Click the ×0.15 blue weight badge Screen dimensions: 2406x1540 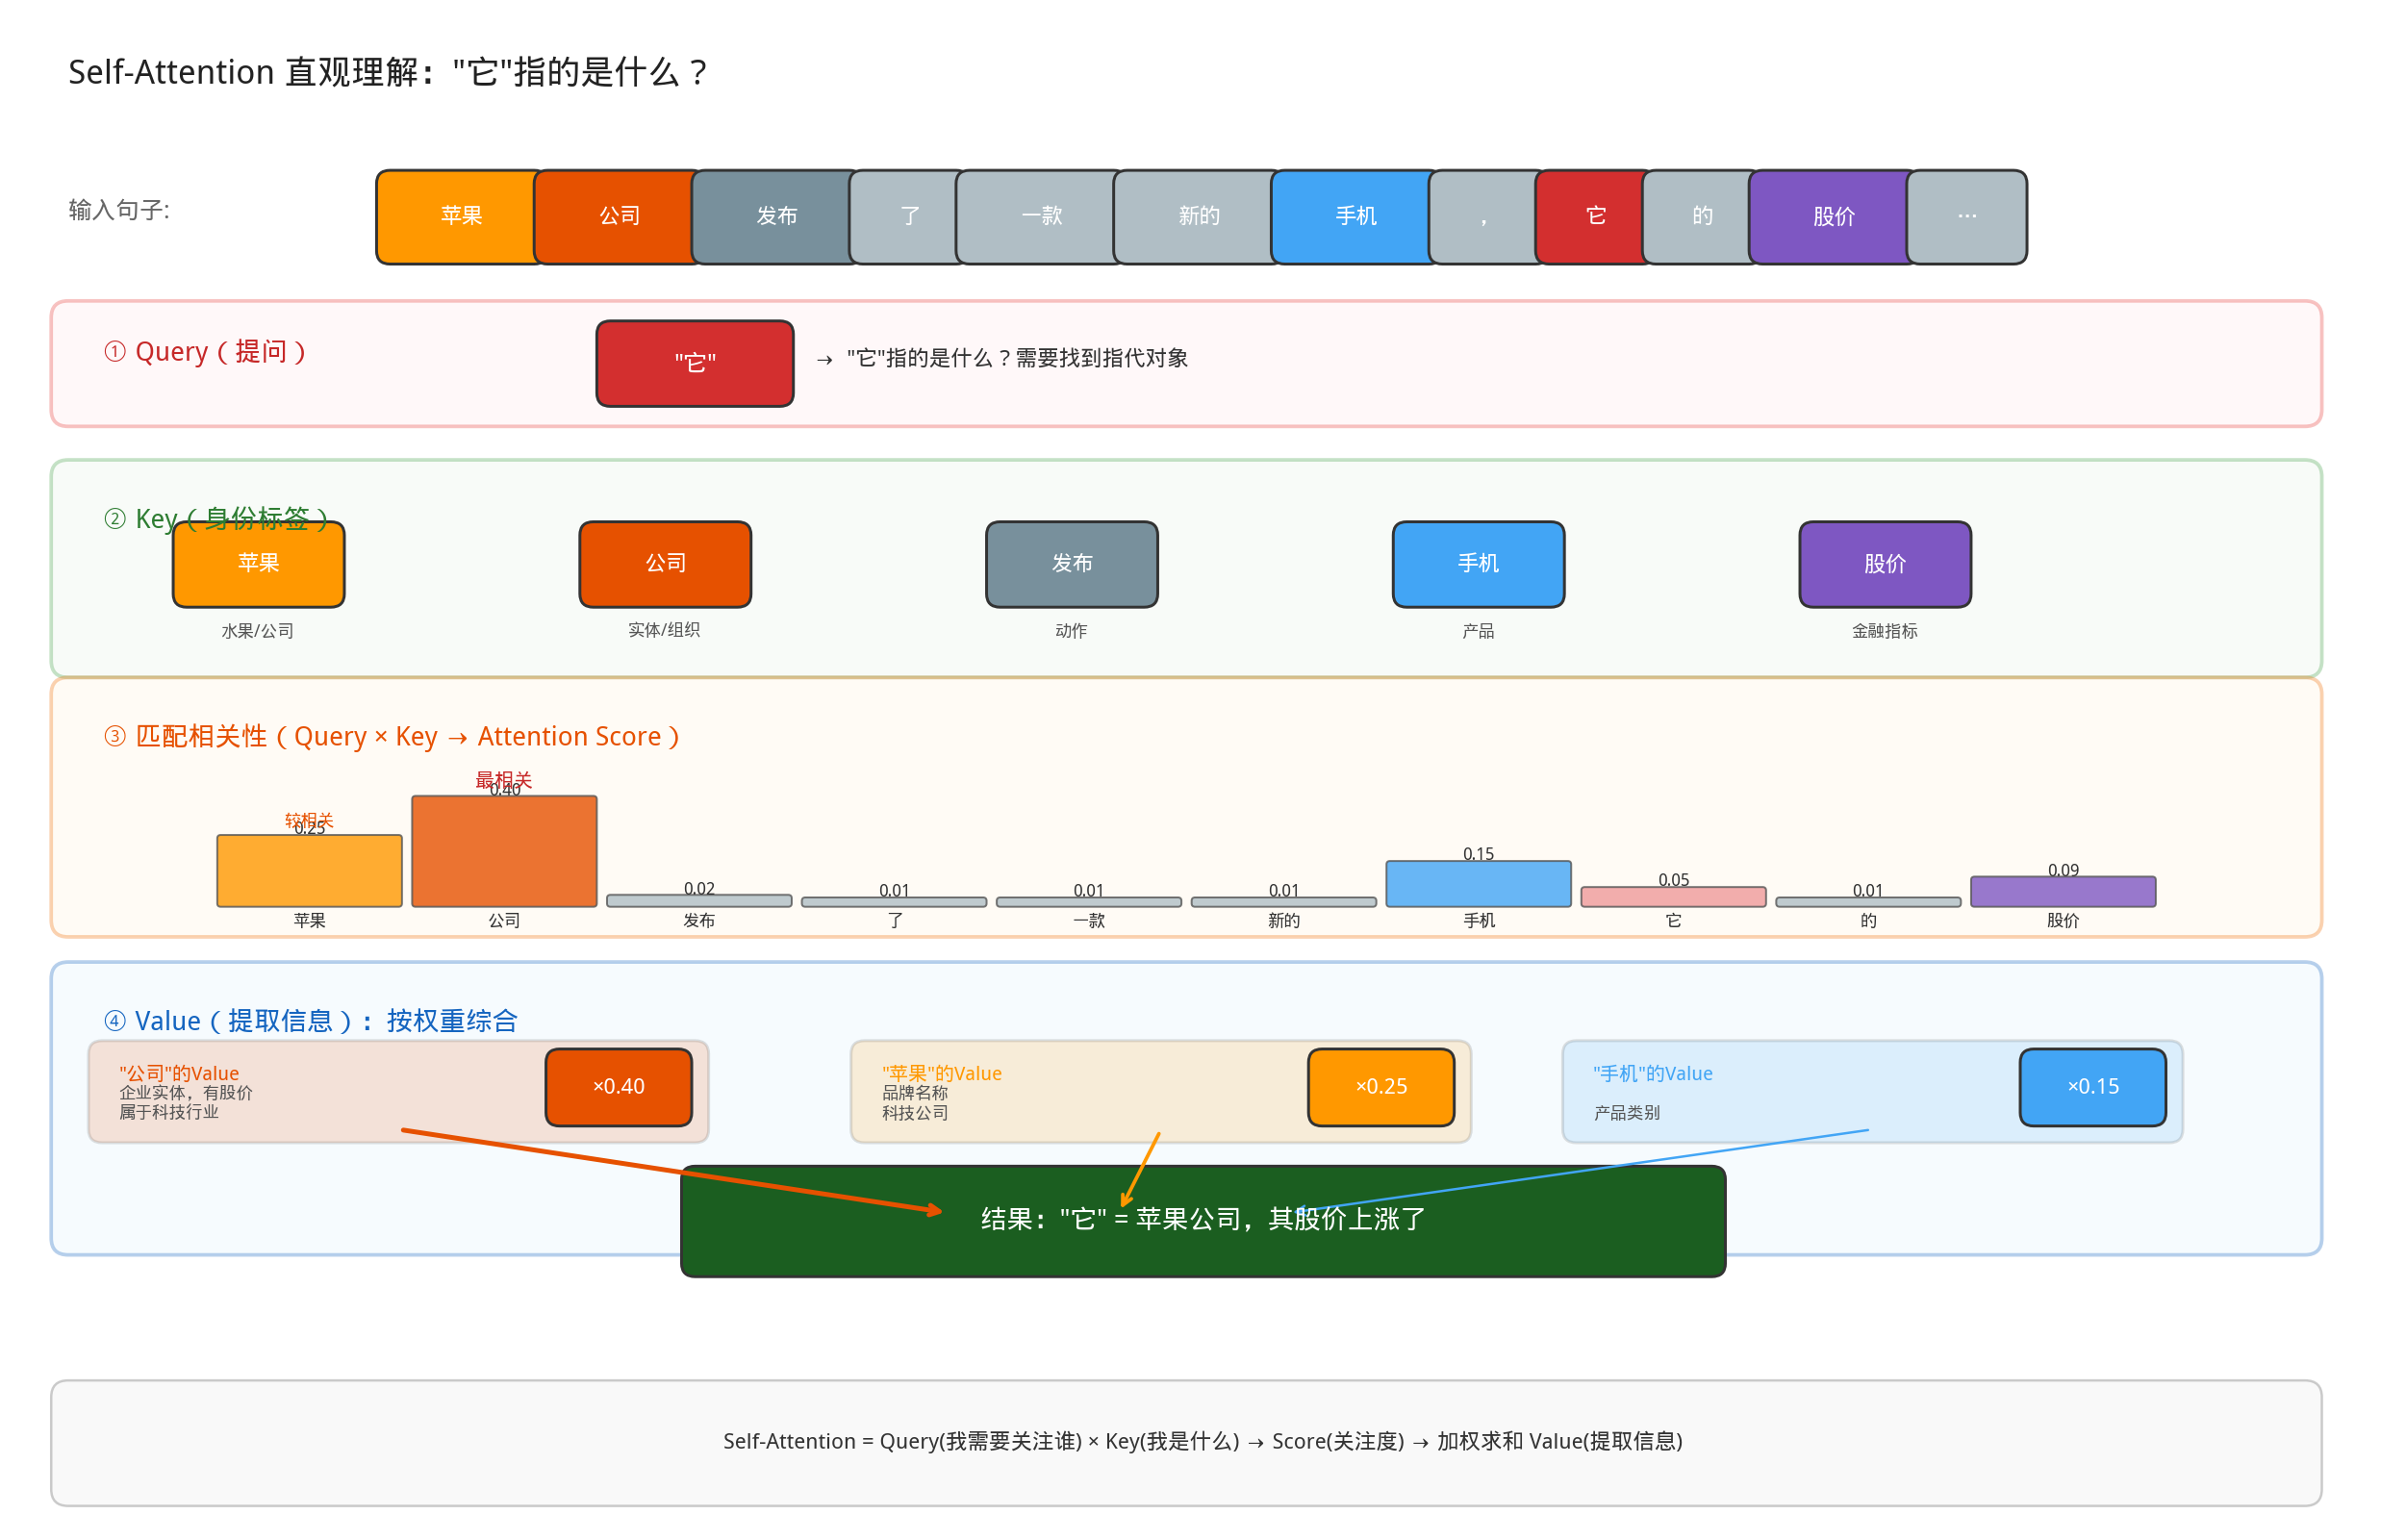2092,1087
